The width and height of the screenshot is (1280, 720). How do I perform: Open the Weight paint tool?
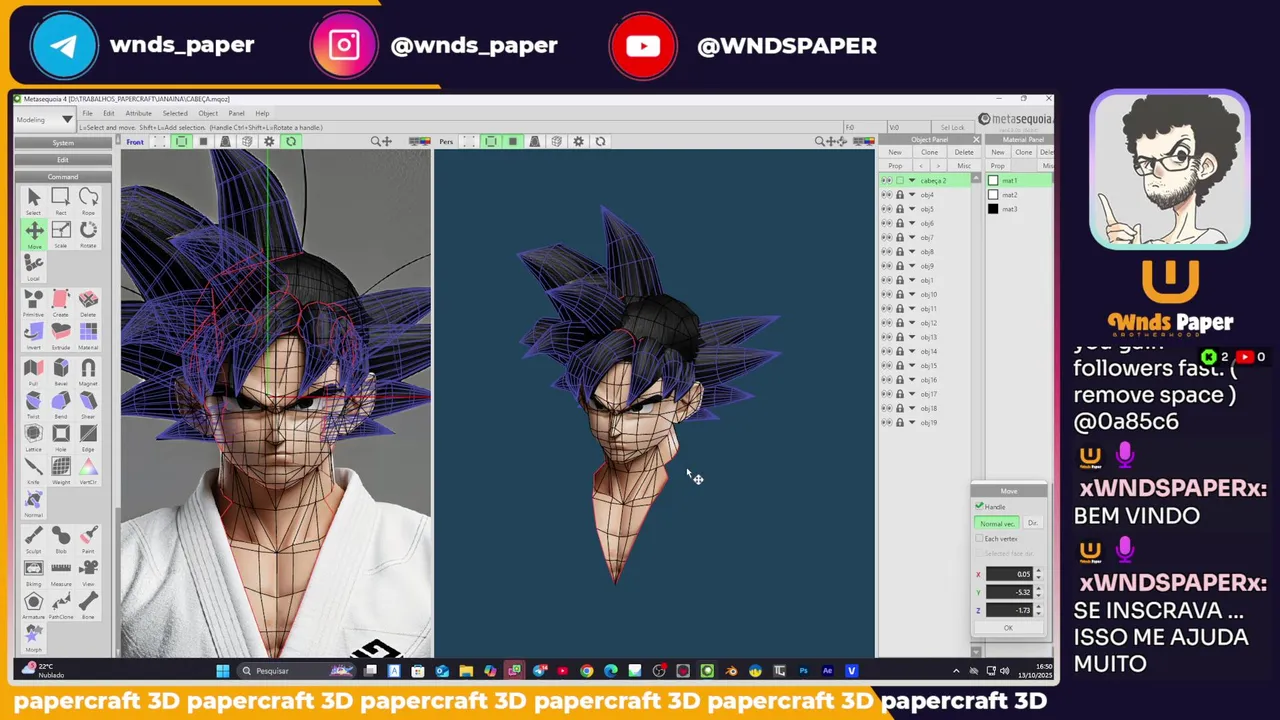(60, 470)
